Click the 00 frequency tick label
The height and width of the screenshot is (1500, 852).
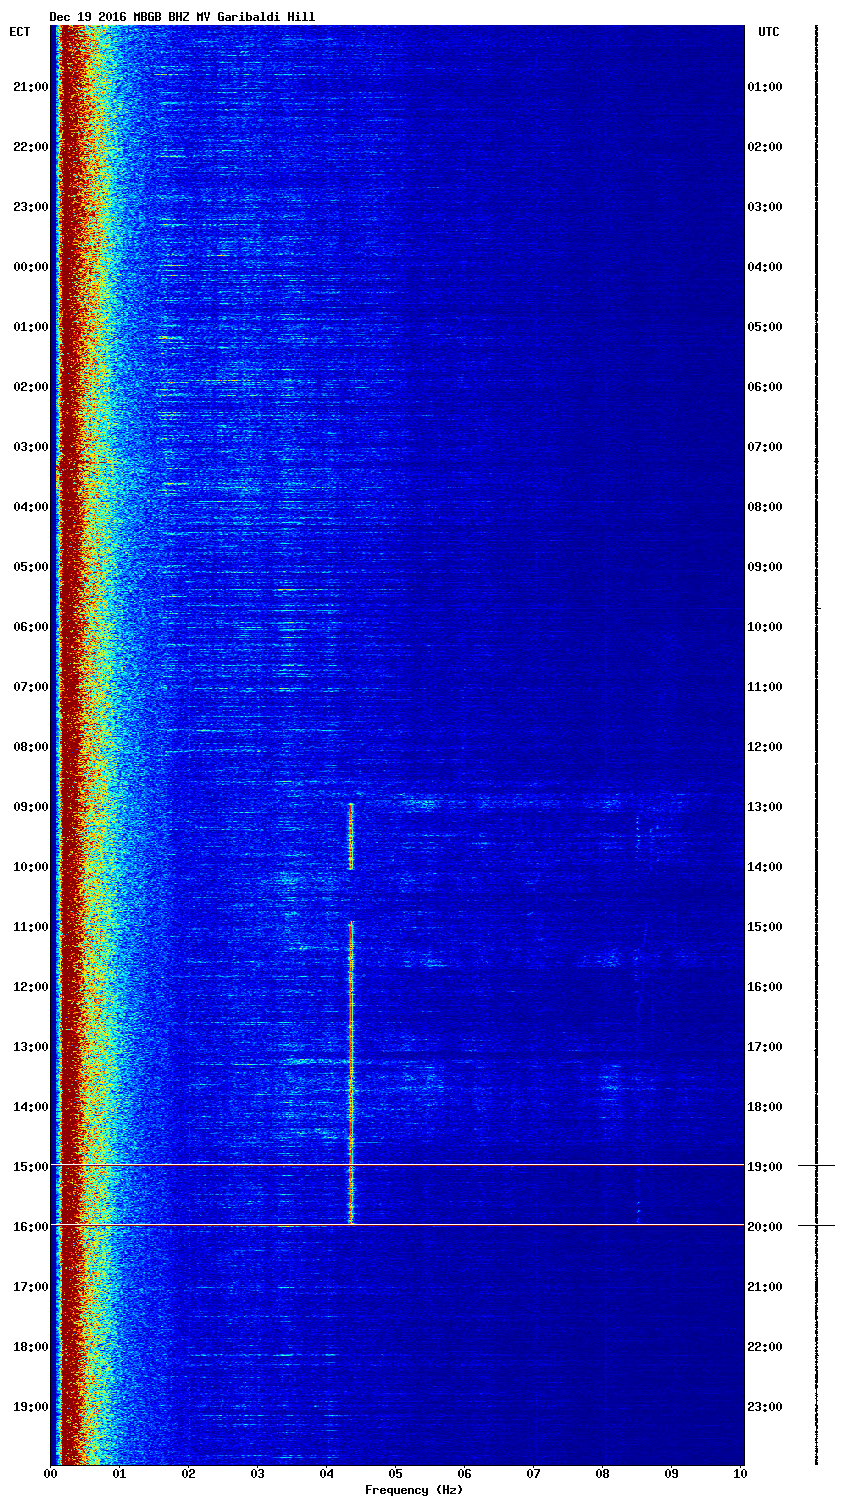[51, 1474]
